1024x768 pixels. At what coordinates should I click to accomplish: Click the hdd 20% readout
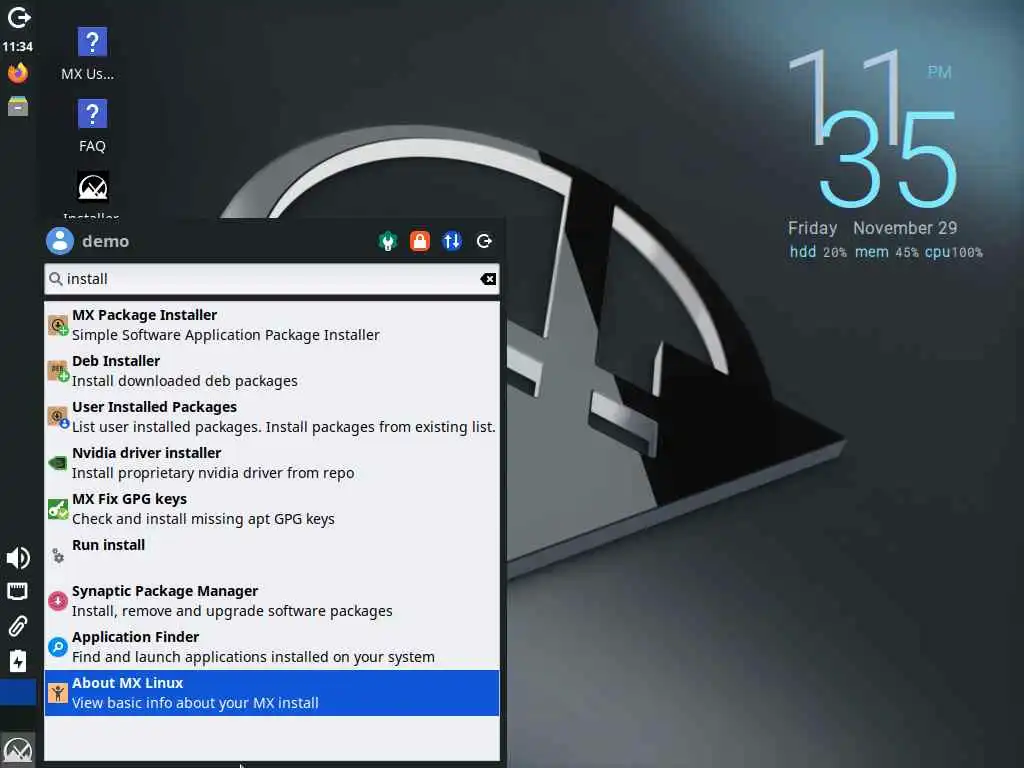click(x=818, y=252)
